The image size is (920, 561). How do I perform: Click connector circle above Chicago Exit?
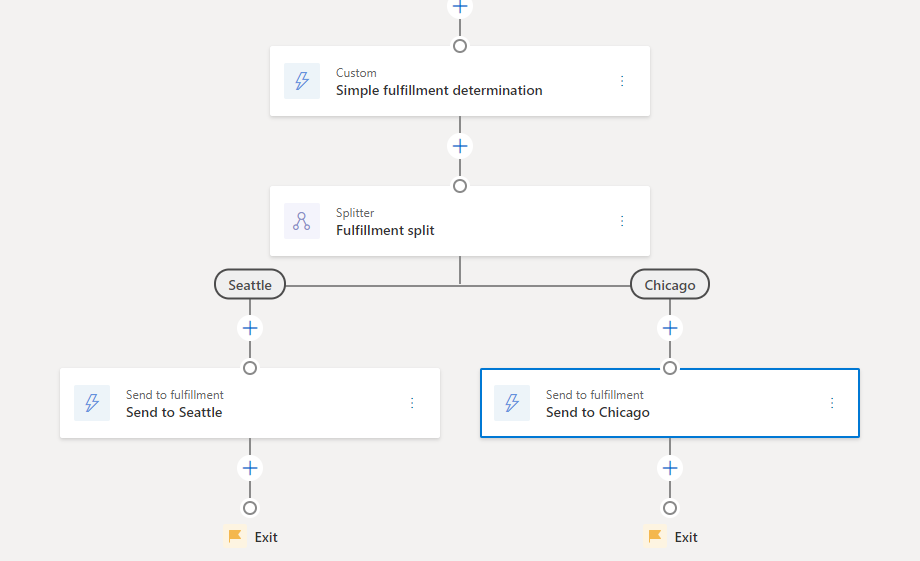pyautogui.click(x=670, y=508)
